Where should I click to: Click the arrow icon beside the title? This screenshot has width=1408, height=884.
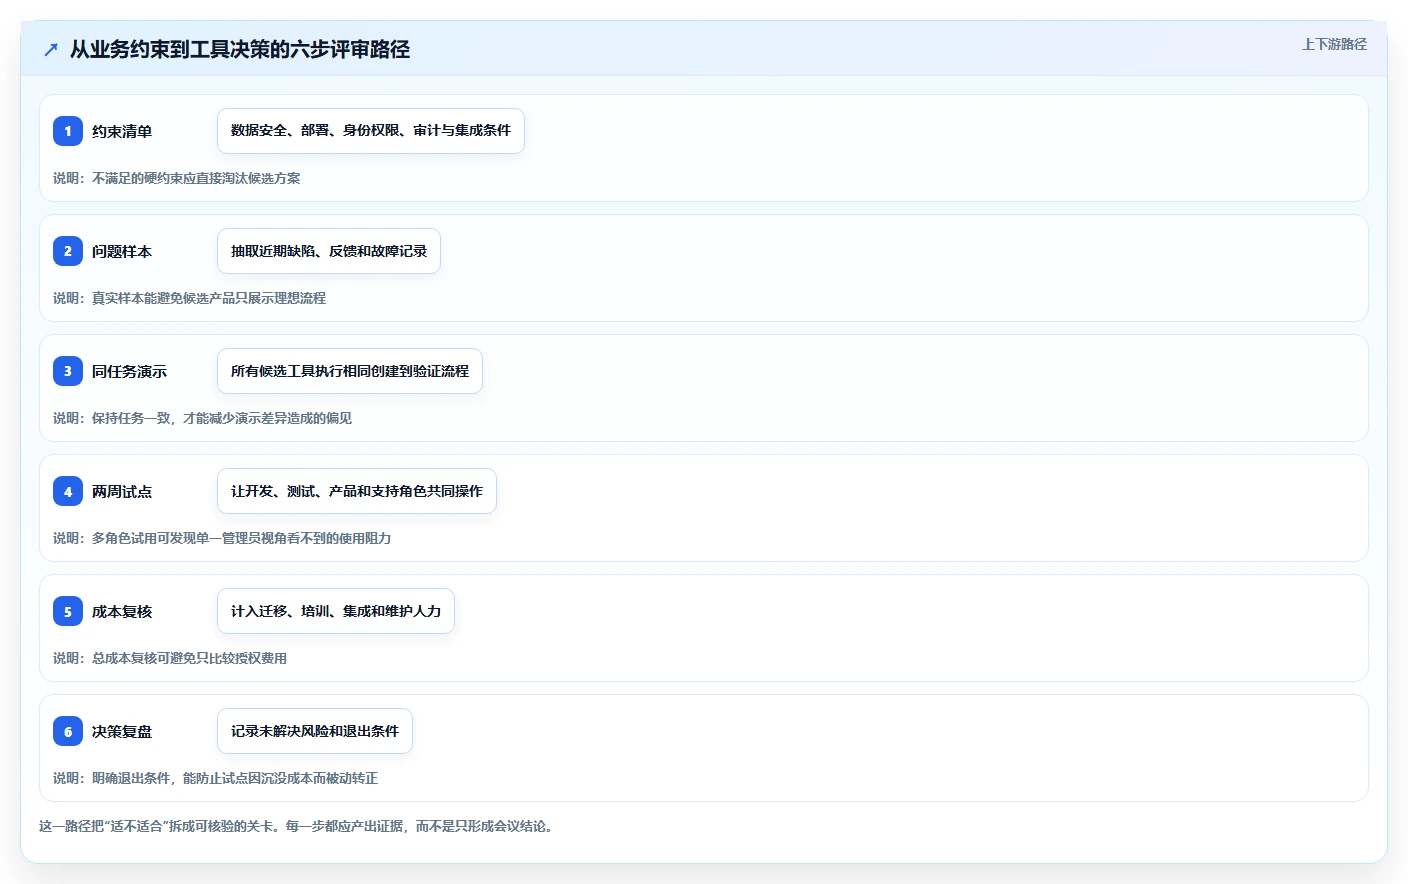coord(51,49)
